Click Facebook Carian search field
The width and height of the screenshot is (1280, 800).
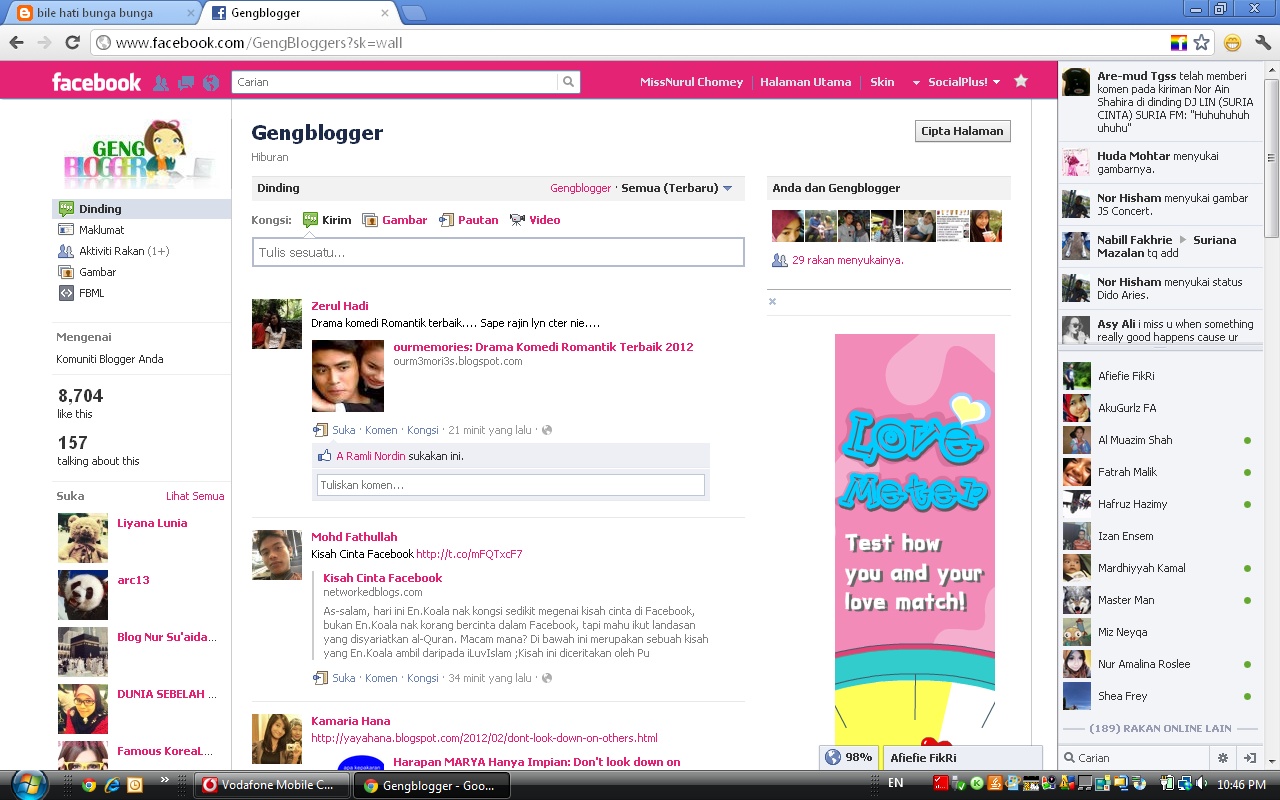click(x=395, y=82)
